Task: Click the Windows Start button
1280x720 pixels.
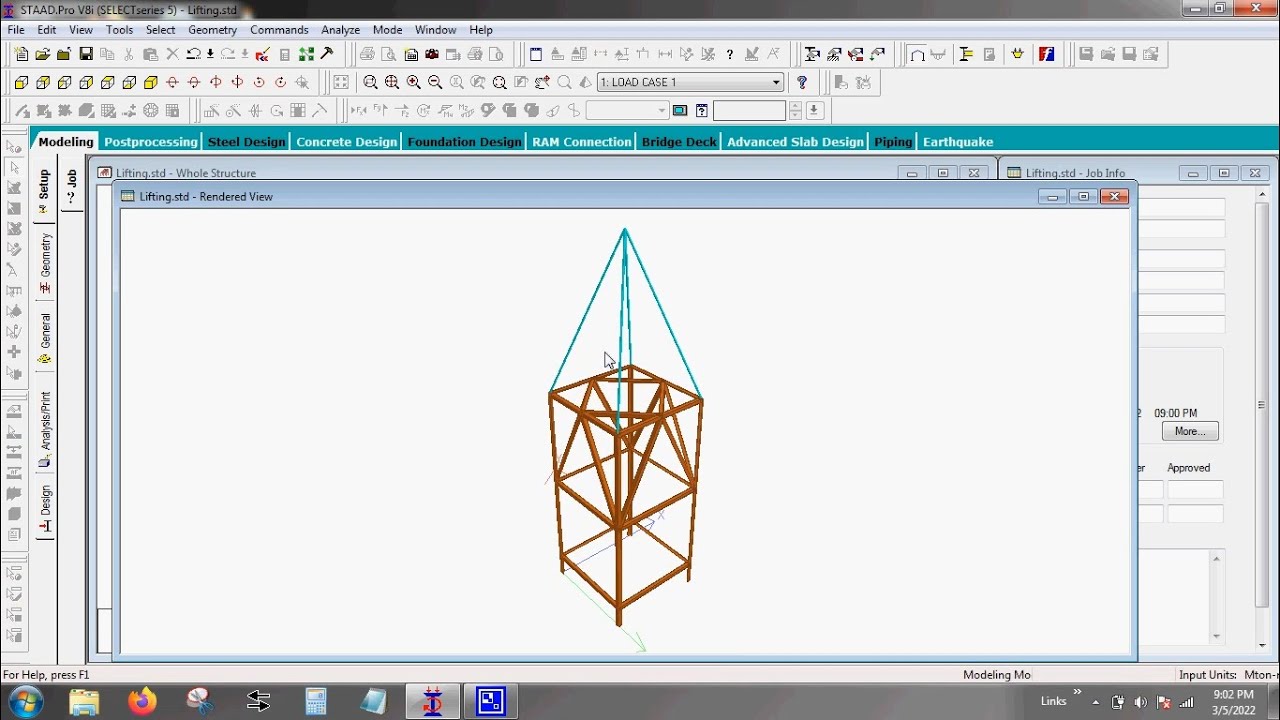Action: [x=24, y=701]
